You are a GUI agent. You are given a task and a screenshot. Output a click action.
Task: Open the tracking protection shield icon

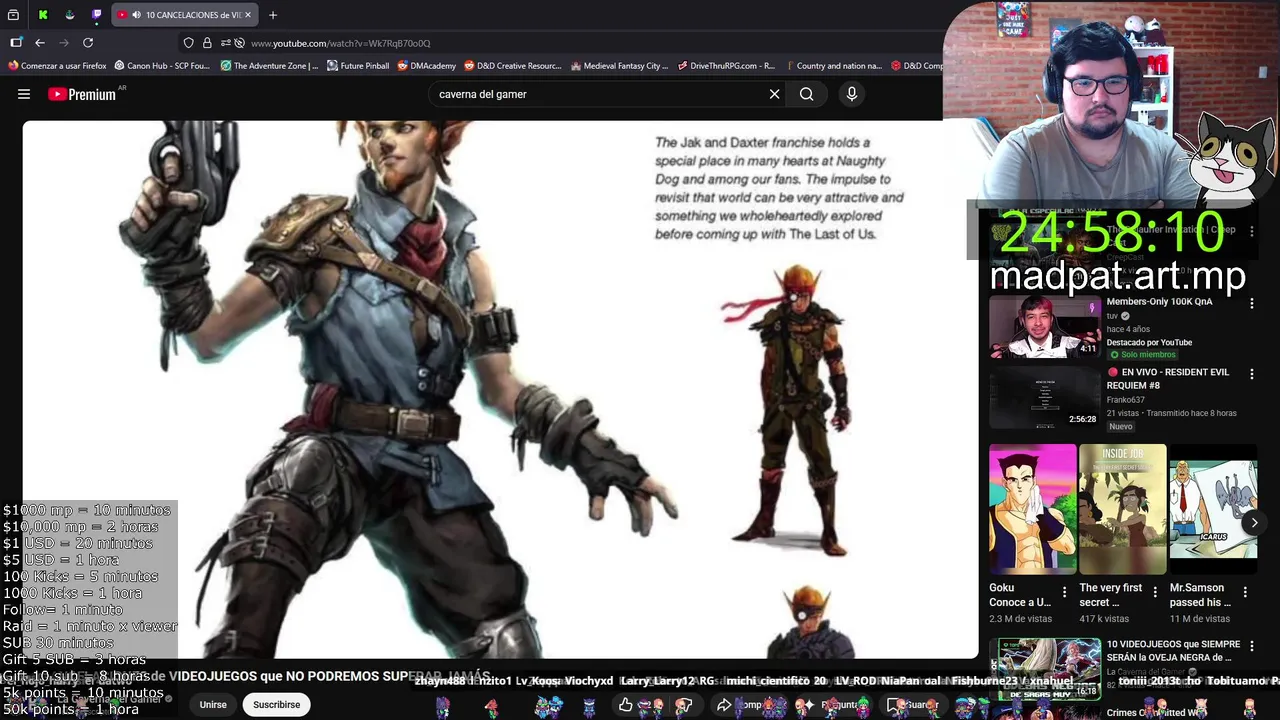(x=188, y=43)
